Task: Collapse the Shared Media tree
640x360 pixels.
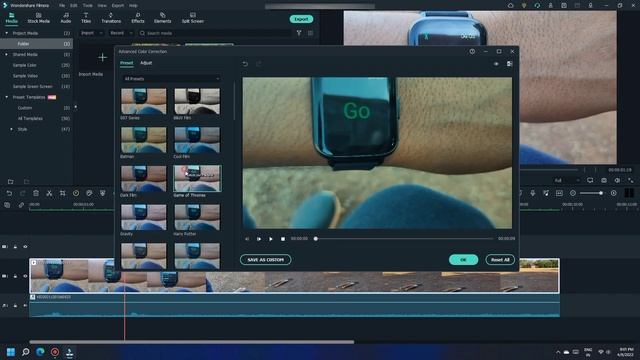Action: point(6,54)
